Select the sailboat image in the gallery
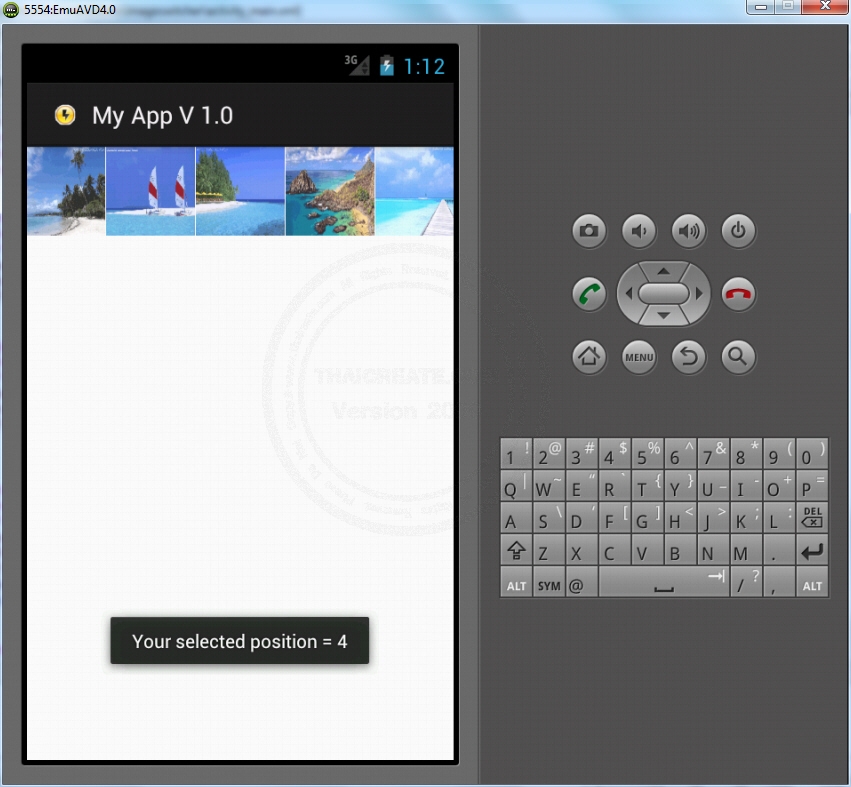851x787 pixels. [x=150, y=190]
